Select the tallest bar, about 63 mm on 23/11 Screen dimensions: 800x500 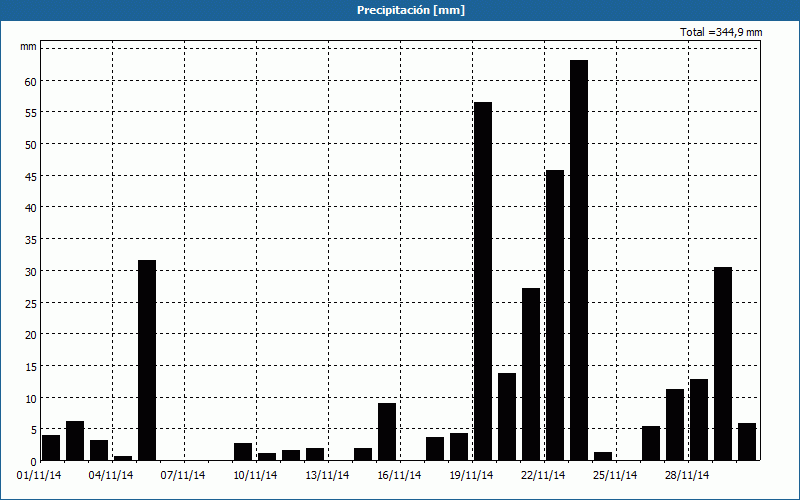579,260
